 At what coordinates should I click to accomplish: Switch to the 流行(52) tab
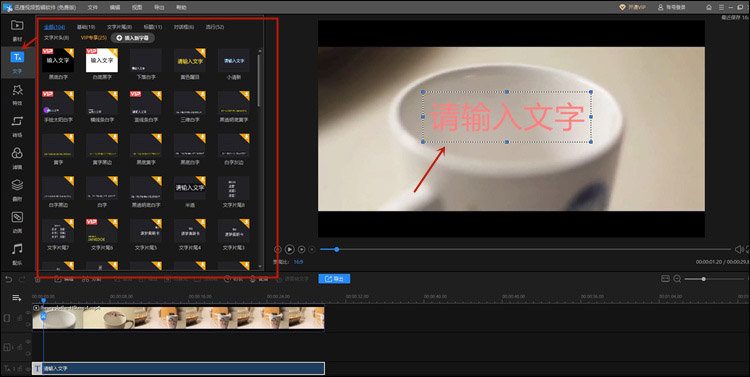tap(215, 27)
